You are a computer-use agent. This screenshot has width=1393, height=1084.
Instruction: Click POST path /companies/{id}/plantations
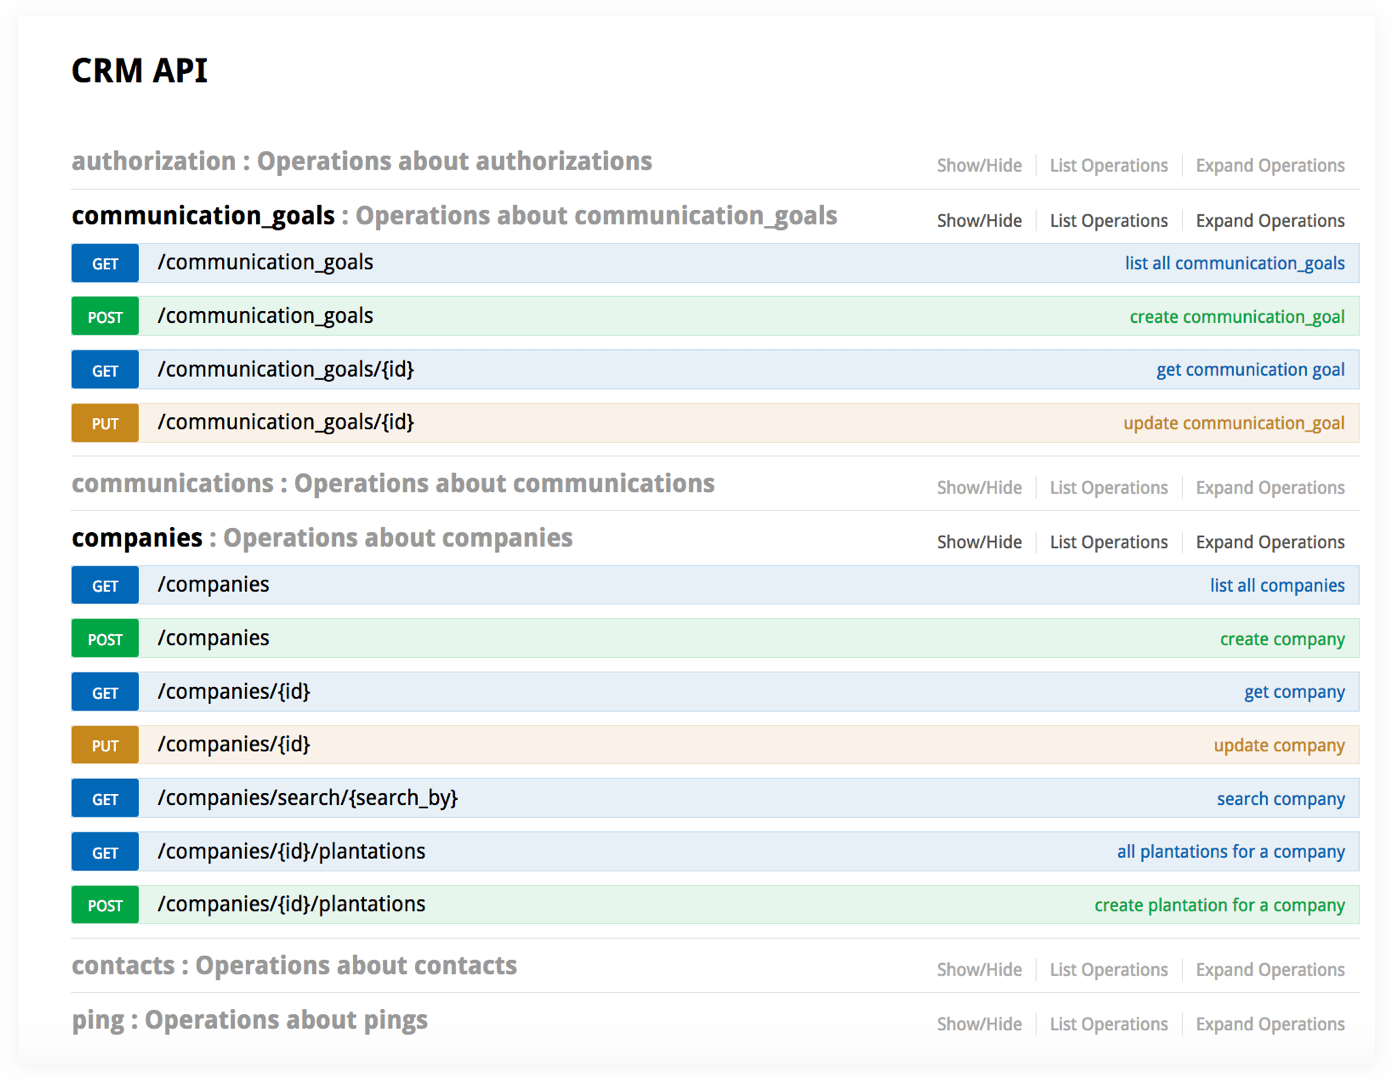pyautogui.click(x=291, y=905)
